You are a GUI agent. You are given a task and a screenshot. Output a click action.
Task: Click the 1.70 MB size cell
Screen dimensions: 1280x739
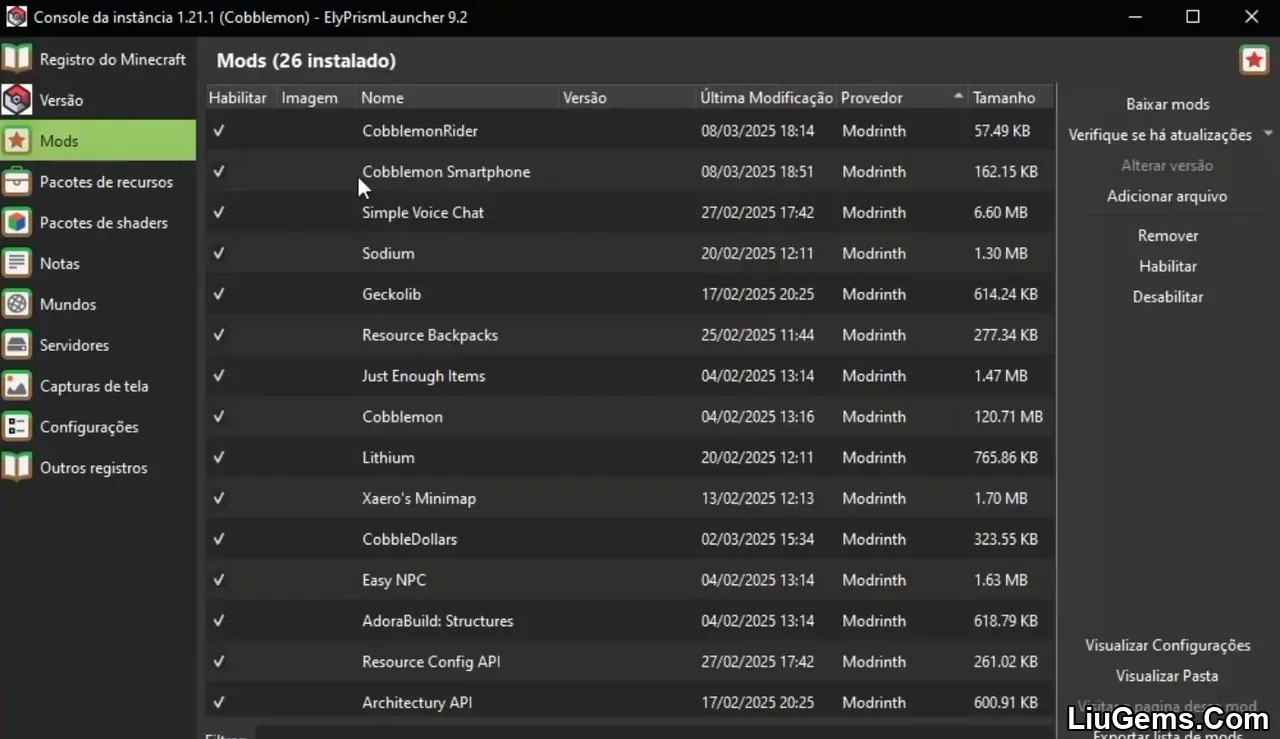1000,498
